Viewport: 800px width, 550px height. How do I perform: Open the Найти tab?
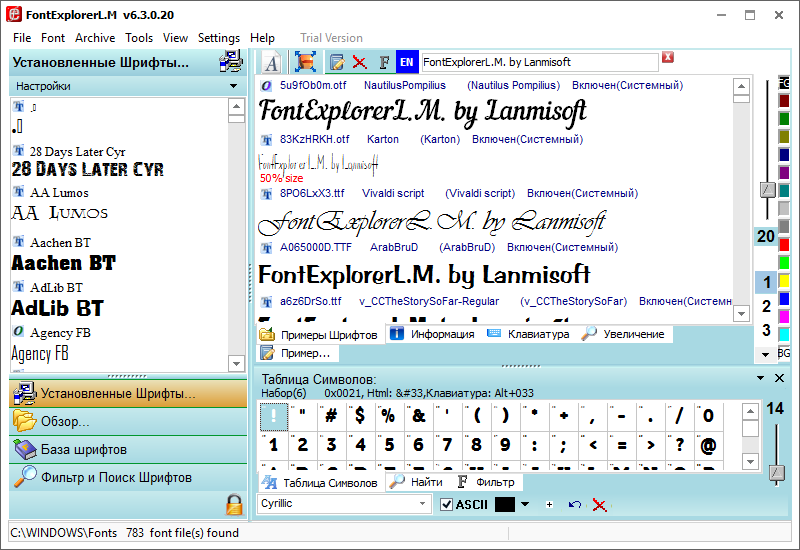(416, 482)
